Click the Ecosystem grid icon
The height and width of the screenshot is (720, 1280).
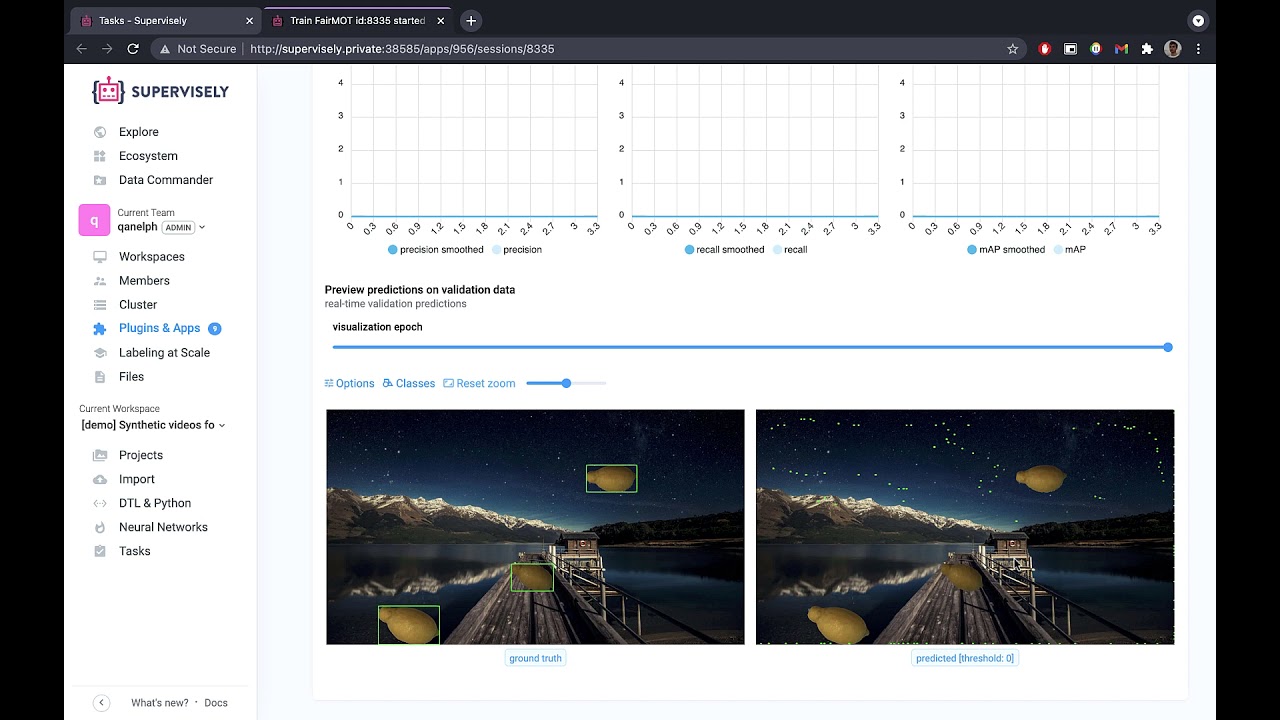coord(100,156)
